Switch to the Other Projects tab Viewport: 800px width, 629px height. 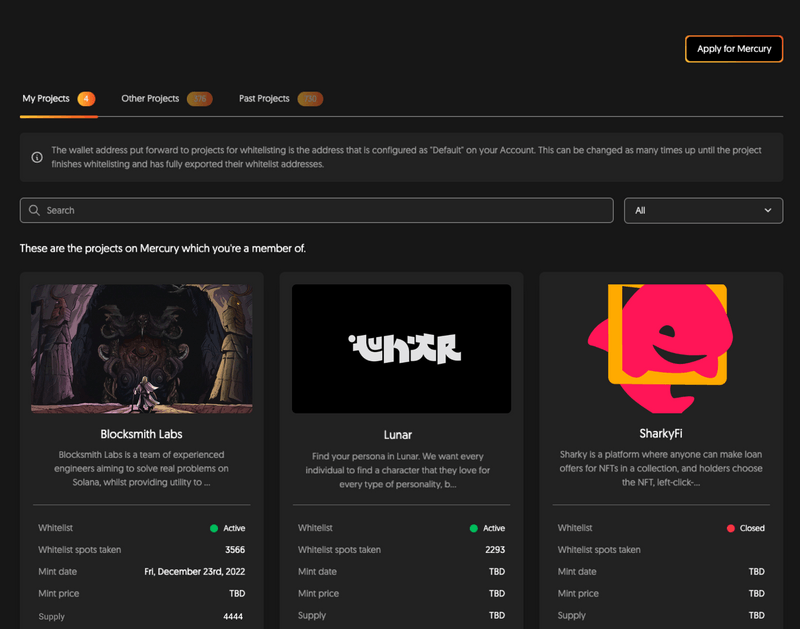(150, 99)
